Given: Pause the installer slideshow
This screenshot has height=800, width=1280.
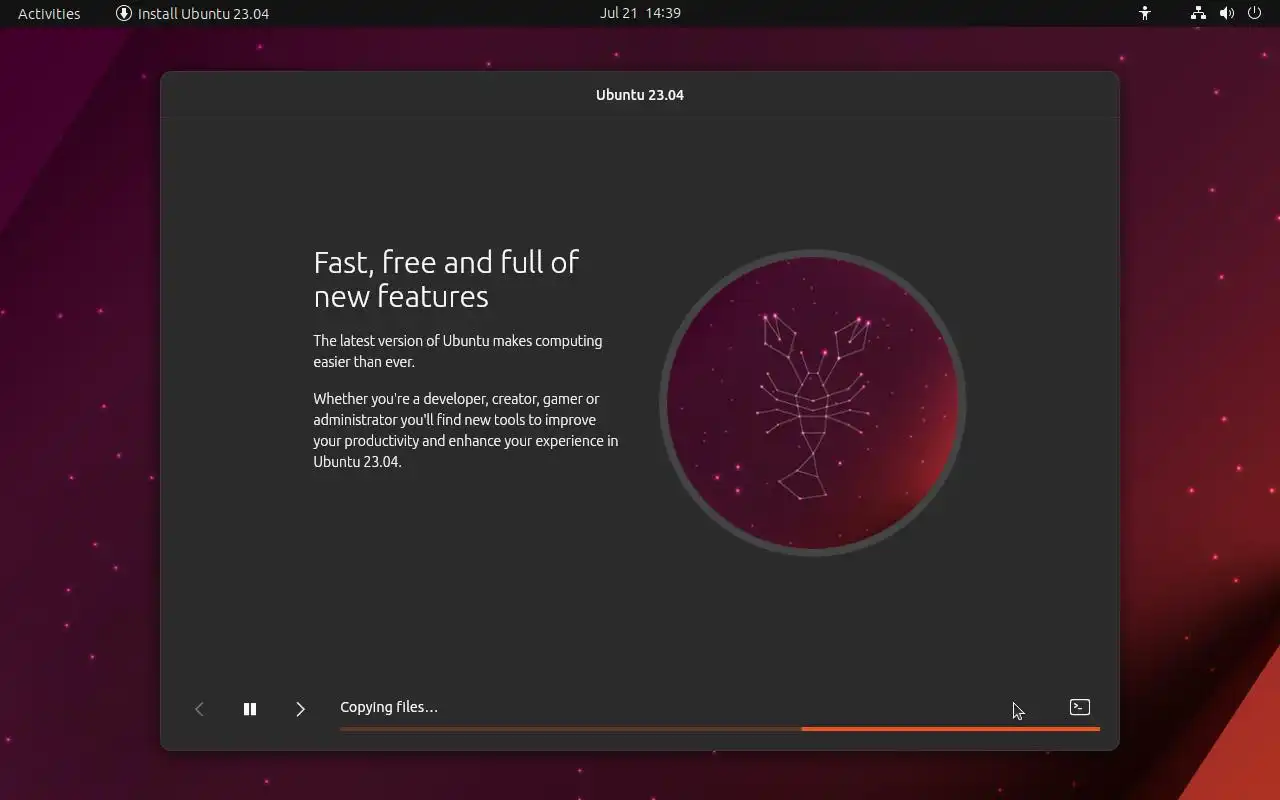Looking at the screenshot, I should [x=250, y=709].
